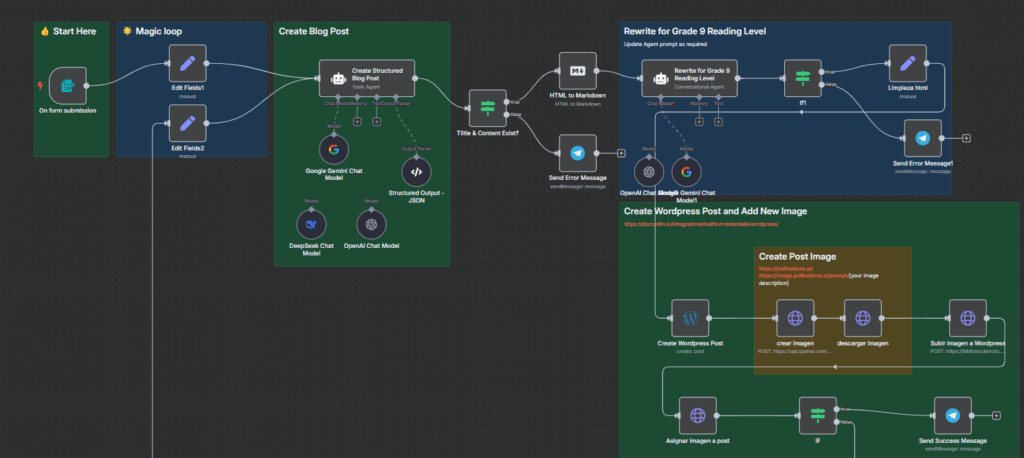Viewport: 1024px width, 458px height.
Task: Select the On form submission trigger node
Action: point(68,87)
